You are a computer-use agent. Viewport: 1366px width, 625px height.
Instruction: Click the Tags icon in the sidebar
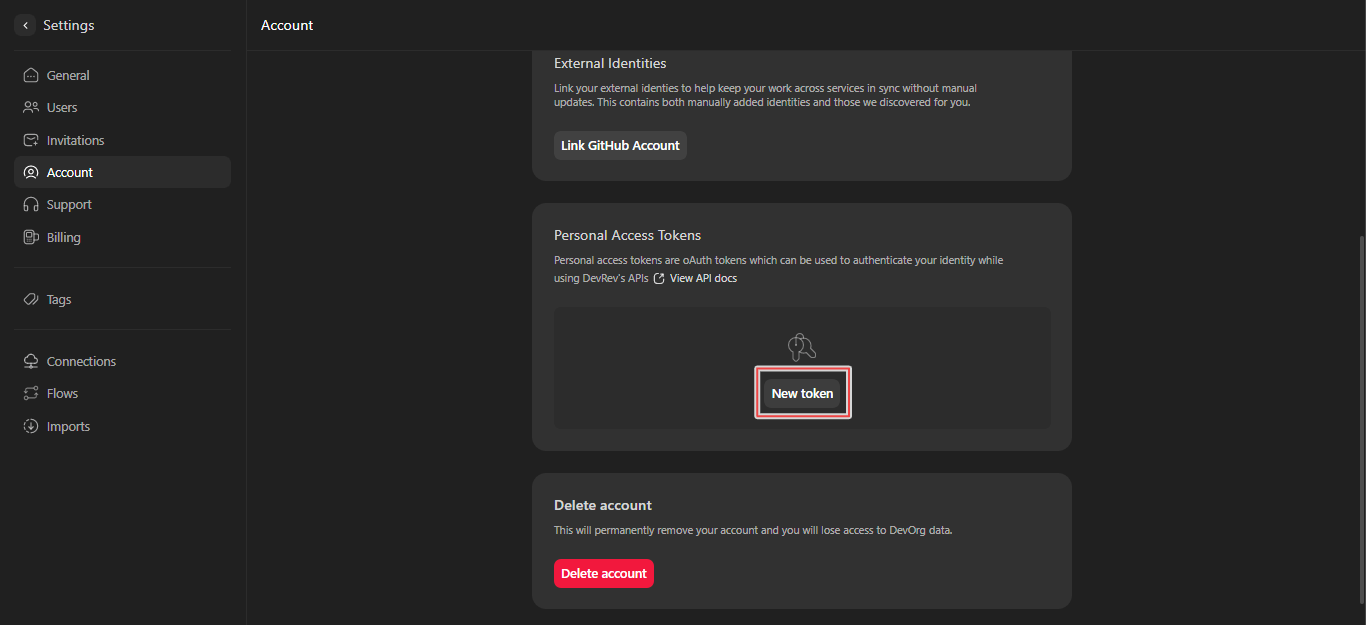coord(31,300)
